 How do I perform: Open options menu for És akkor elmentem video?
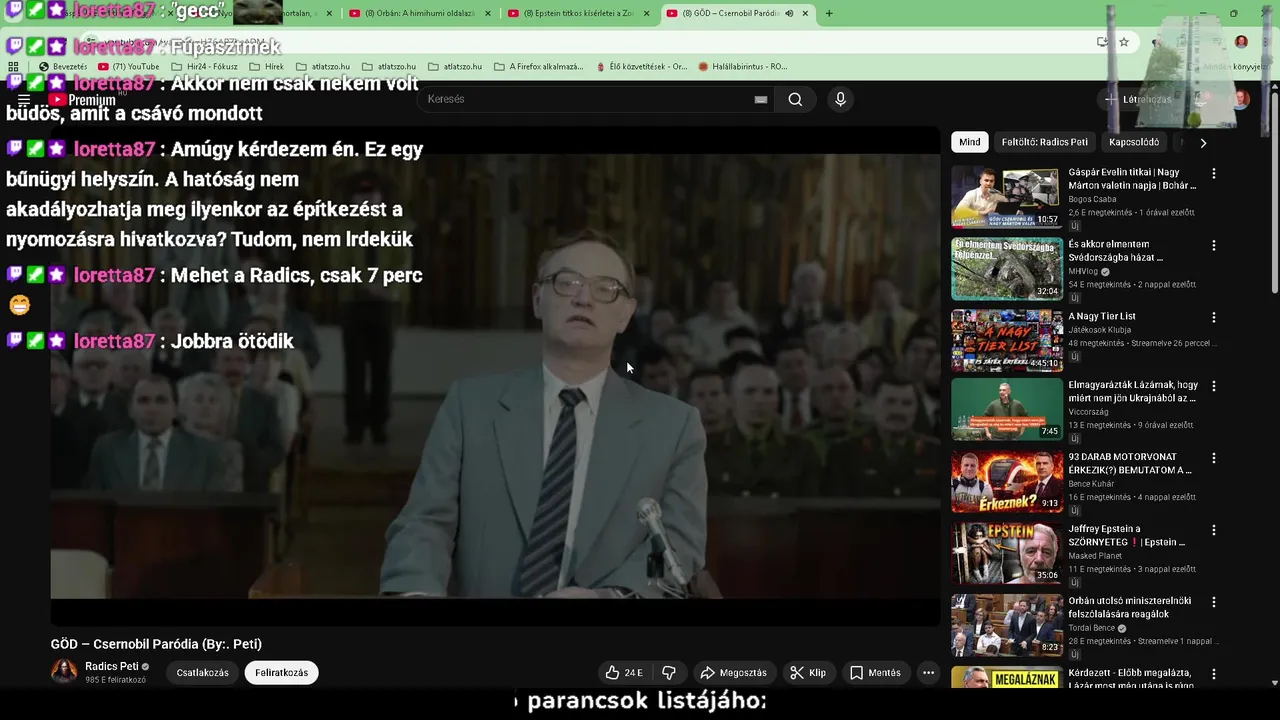pos(1214,245)
